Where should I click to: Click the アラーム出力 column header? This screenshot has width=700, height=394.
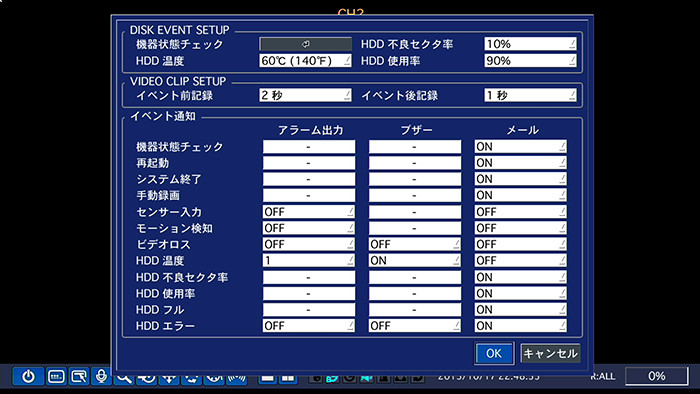pos(311,130)
